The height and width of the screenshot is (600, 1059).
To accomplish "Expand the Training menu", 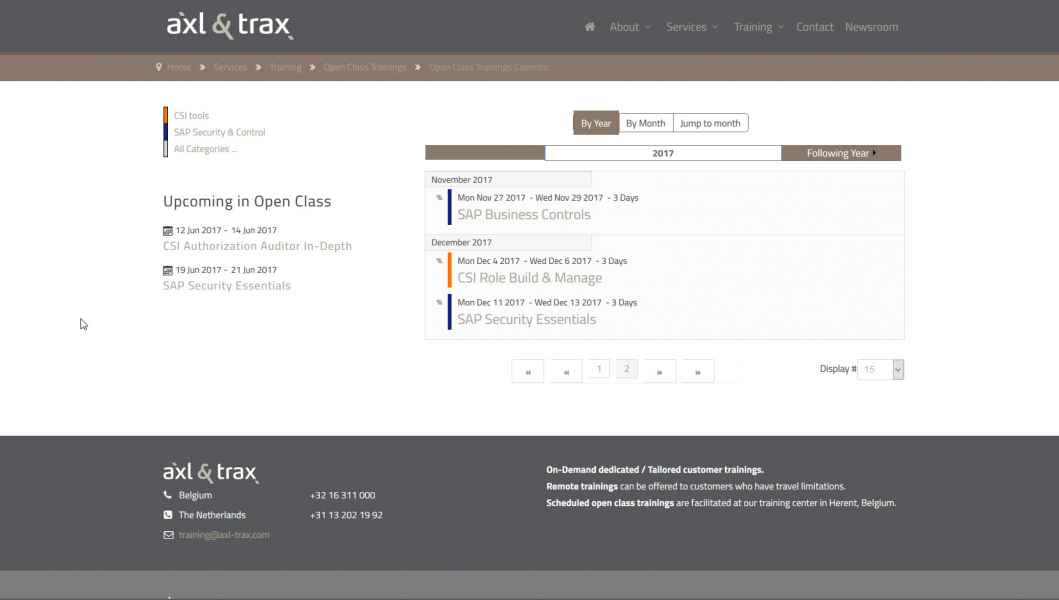I will pyautogui.click(x=759, y=27).
